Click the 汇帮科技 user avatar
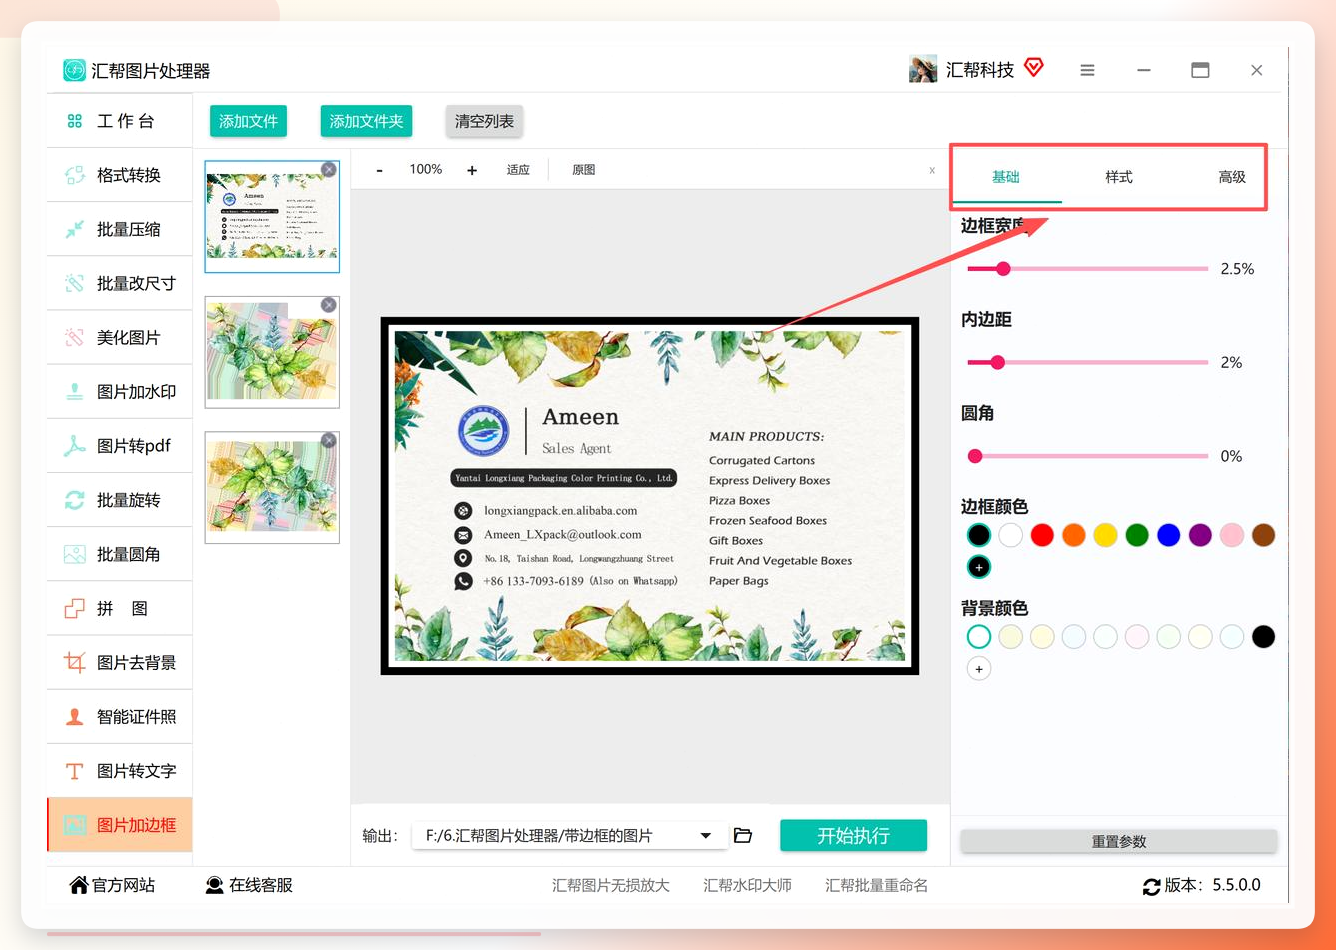This screenshot has height=950, width=1336. pos(923,69)
